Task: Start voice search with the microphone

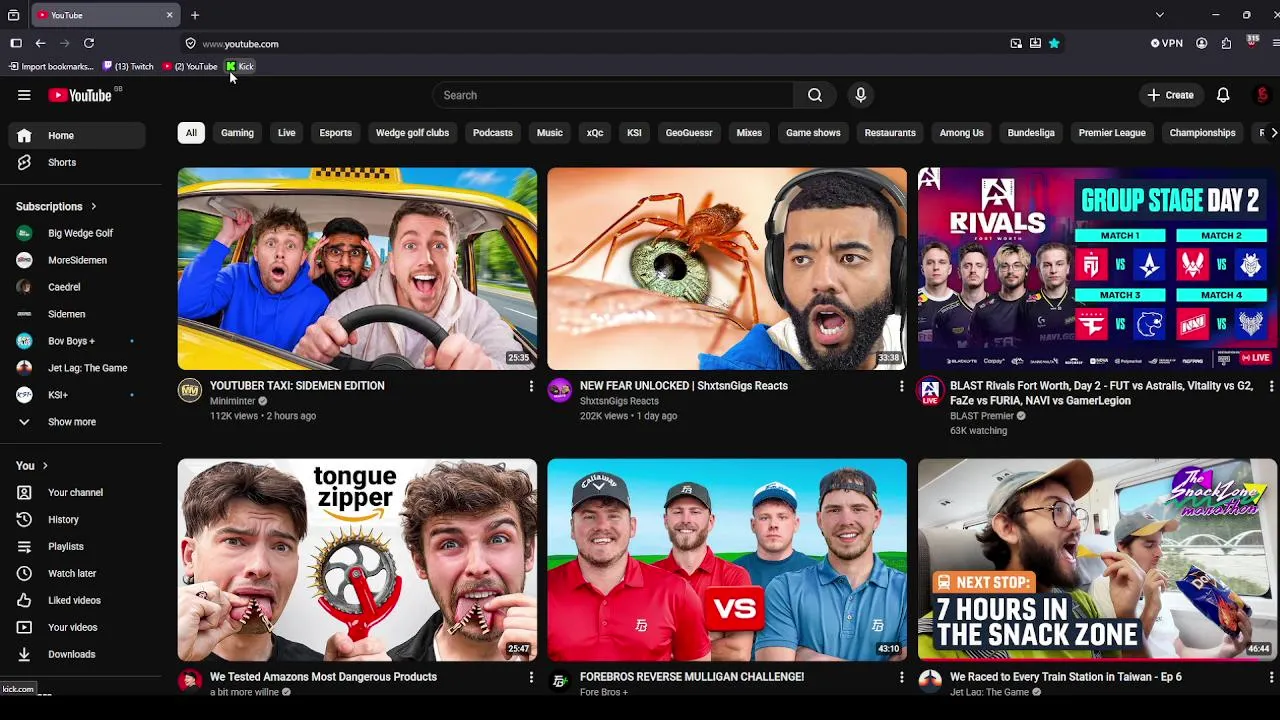Action: click(860, 95)
